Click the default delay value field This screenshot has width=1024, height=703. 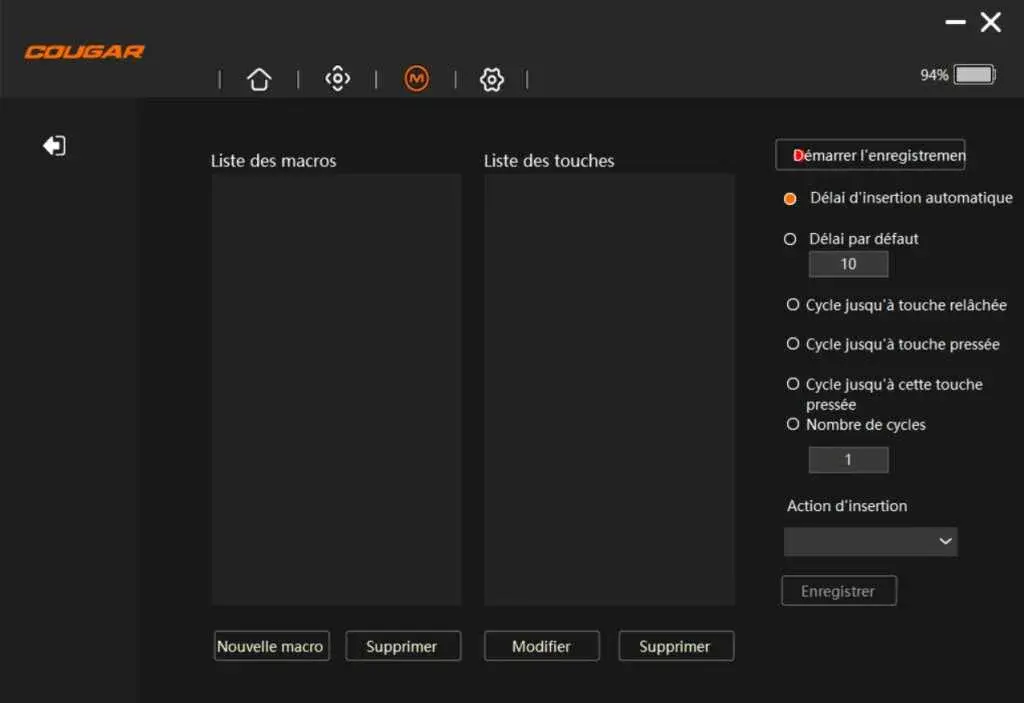[x=848, y=264]
